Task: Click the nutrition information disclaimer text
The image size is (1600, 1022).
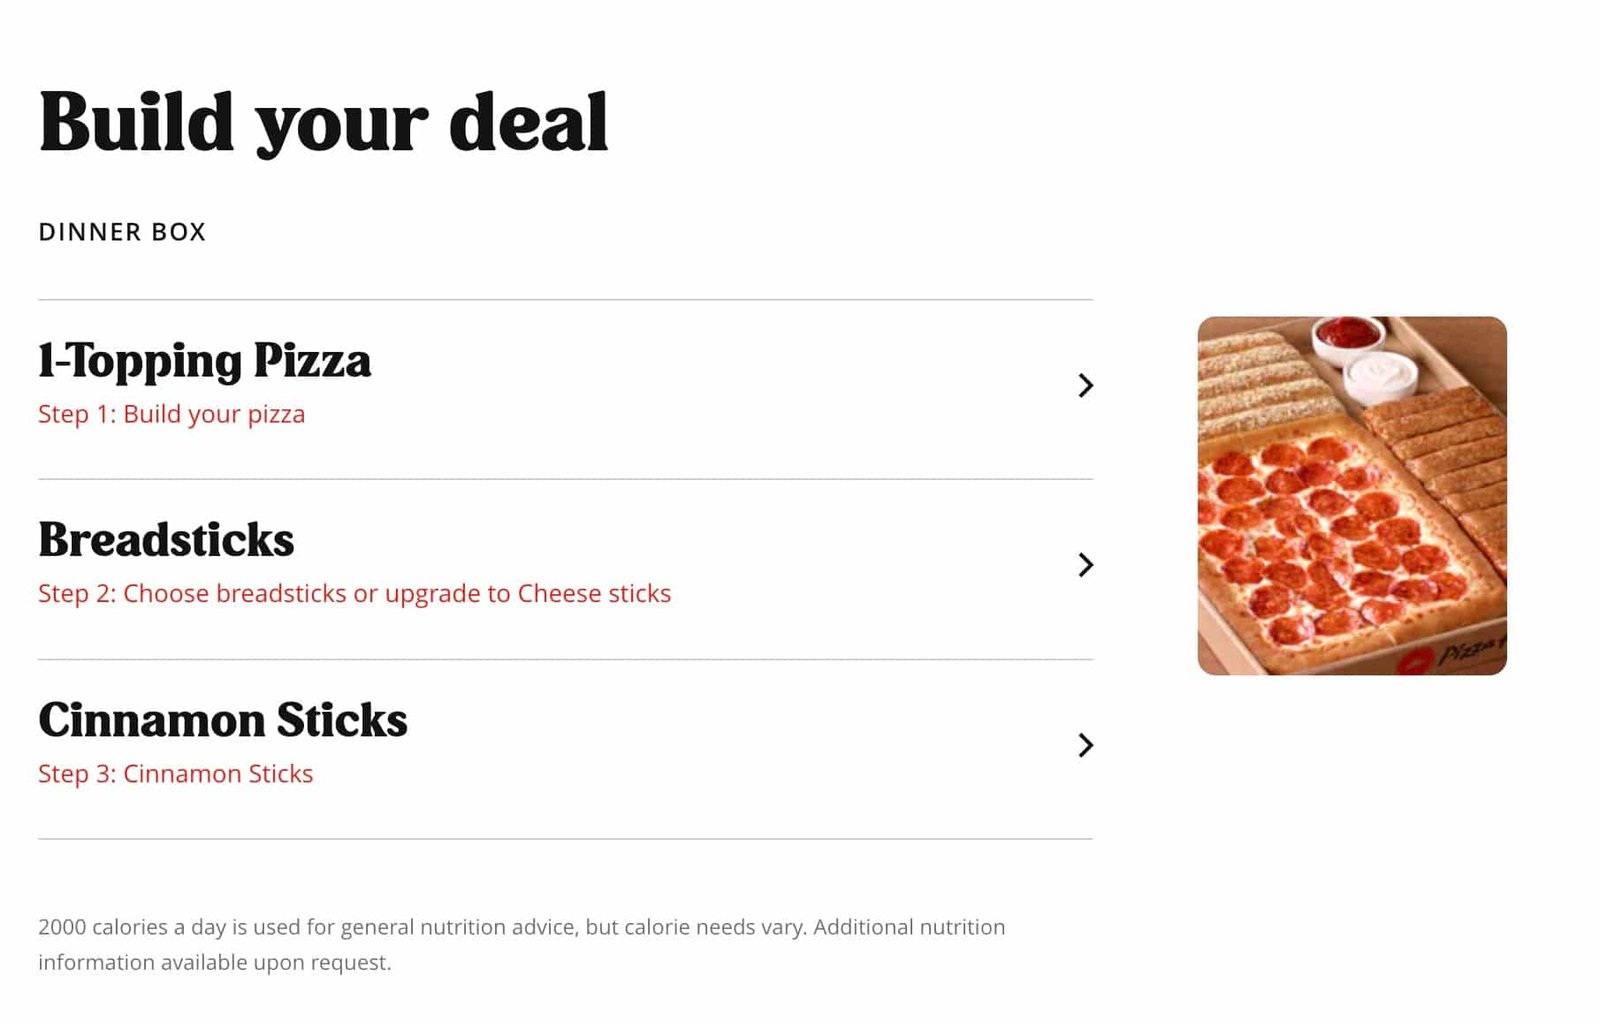Action: click(x=521, y=944)
